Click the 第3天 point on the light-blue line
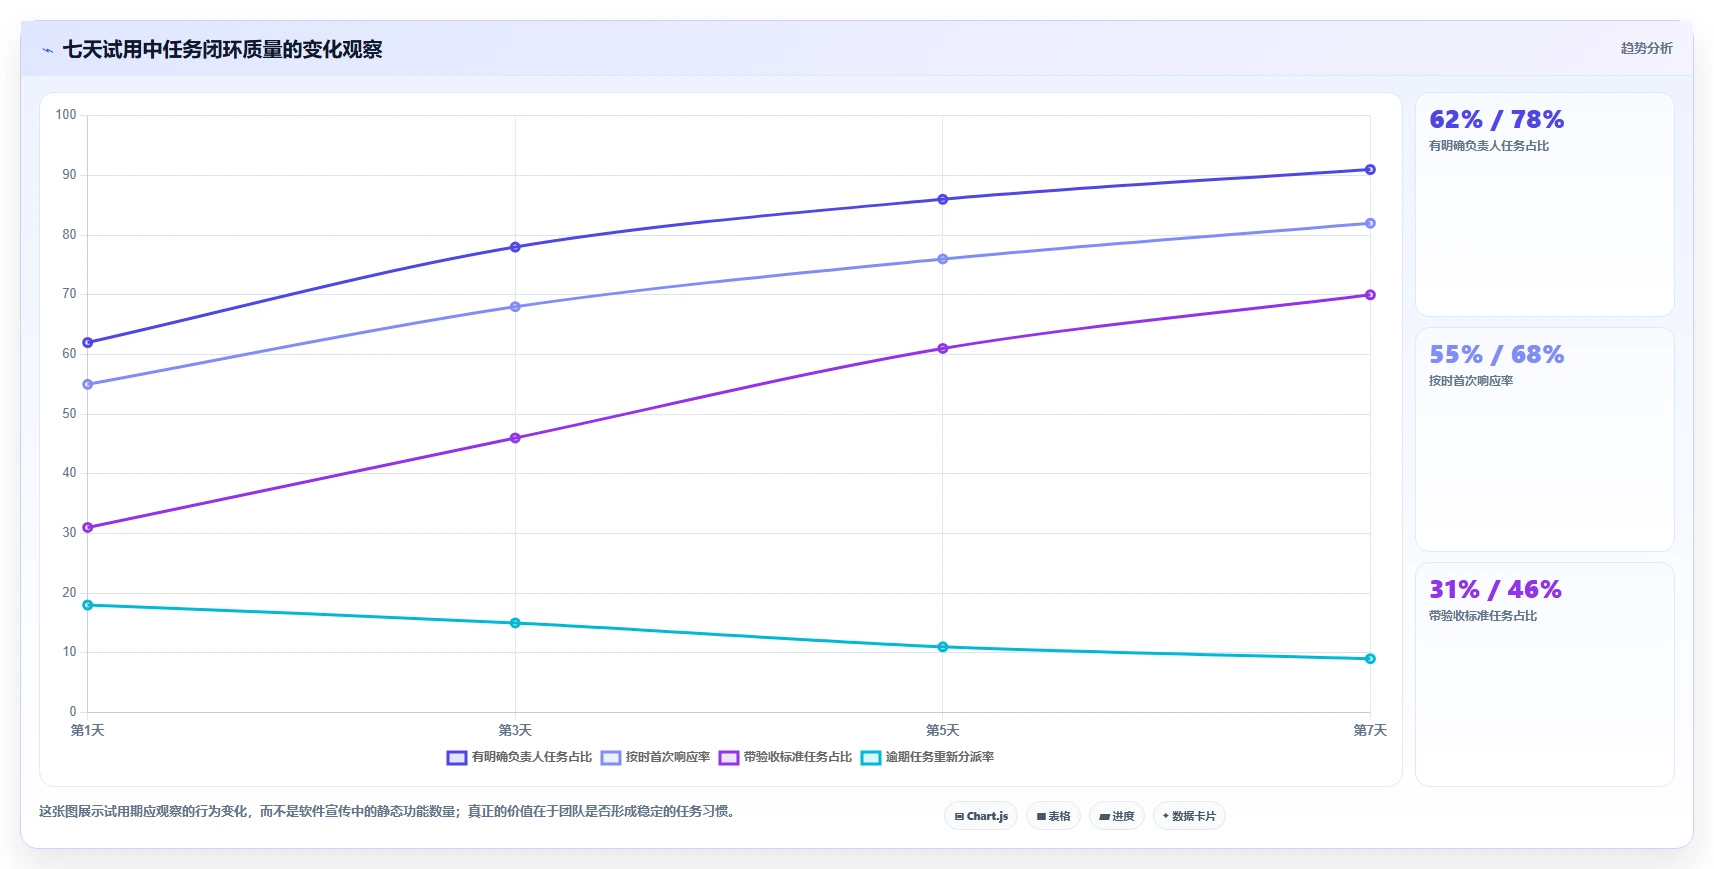 coord(515,307)
